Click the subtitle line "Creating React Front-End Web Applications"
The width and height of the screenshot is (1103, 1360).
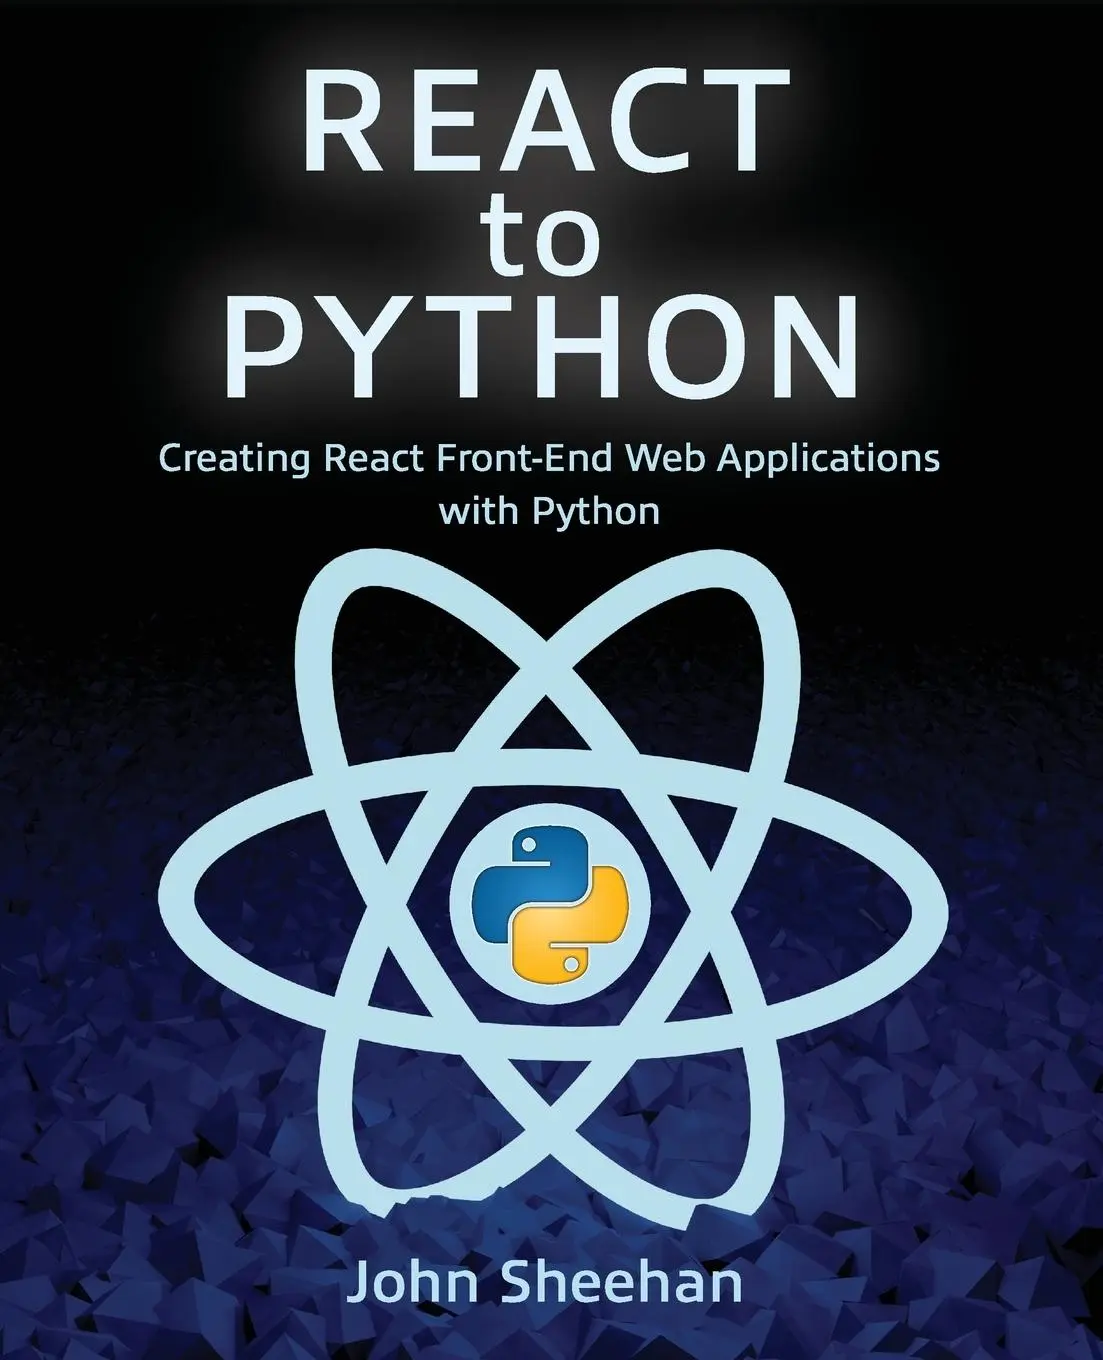(x=550, y=461)
